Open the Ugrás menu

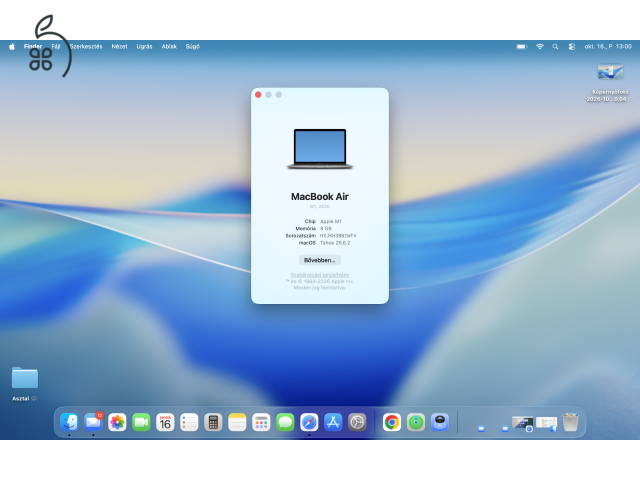144,47
